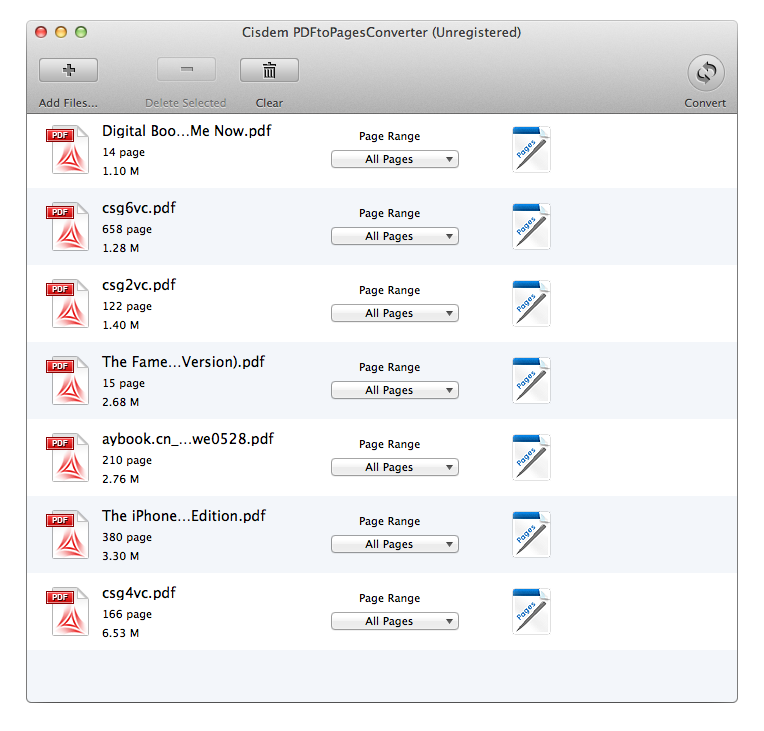This screenshot has height=731, width=764.
Task: Select the file name The iPhone...Edition.pdf
Action: click(x=184, y=516)
